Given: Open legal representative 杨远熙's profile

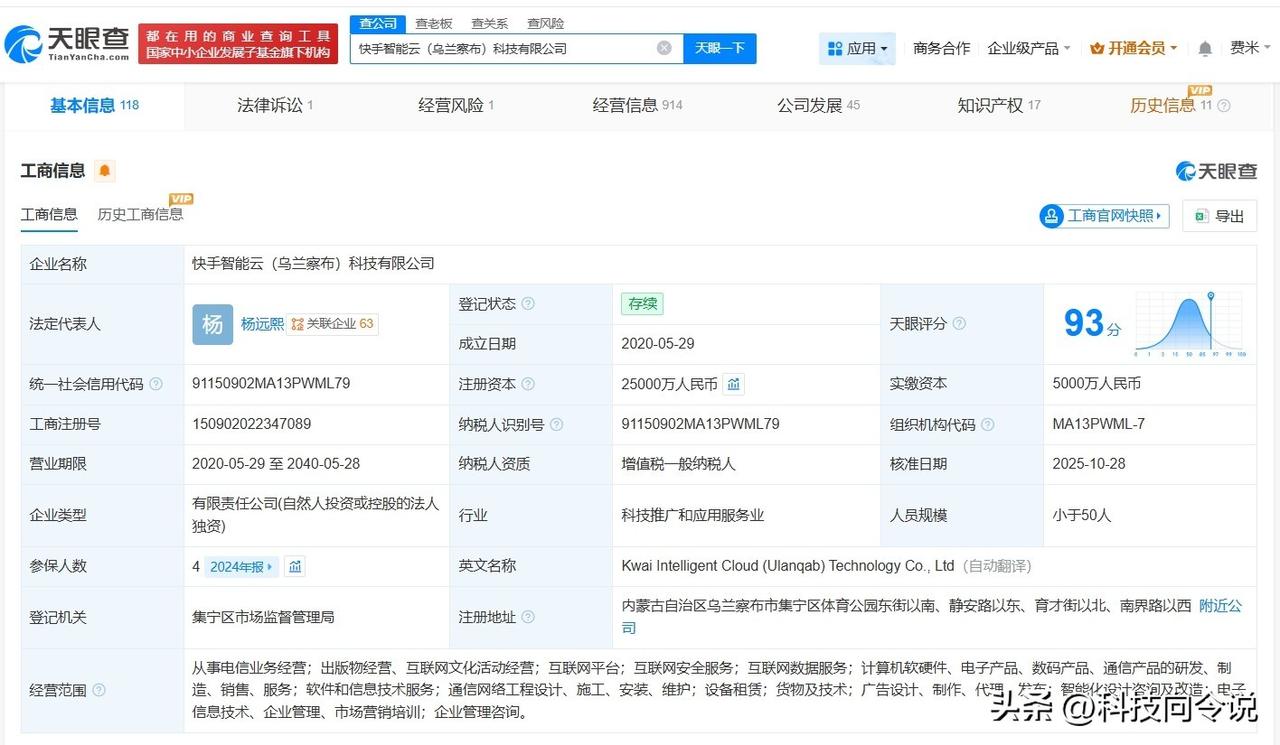Looking at the screenshot, I should coord(262,324).
